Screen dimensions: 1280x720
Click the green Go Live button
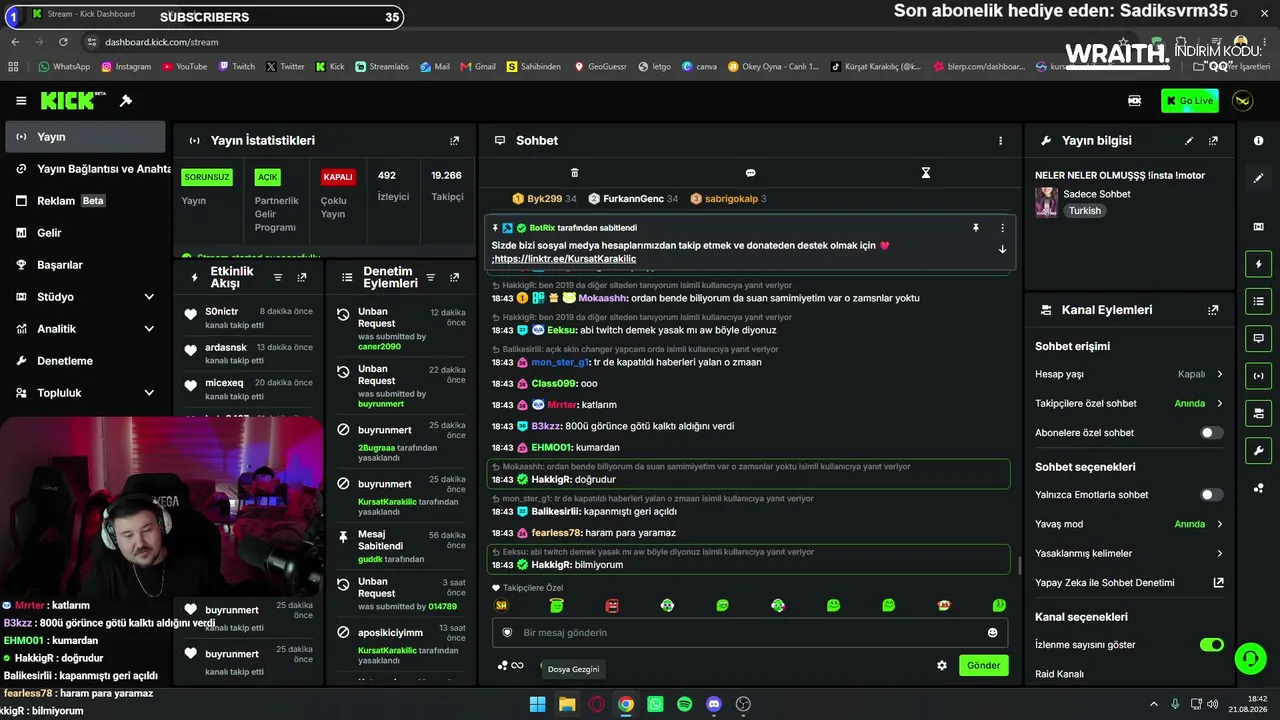click(1190, 100)
